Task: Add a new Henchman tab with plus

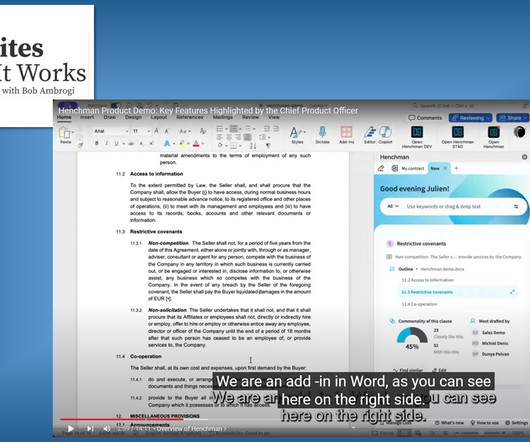Action: click(456, 168)
